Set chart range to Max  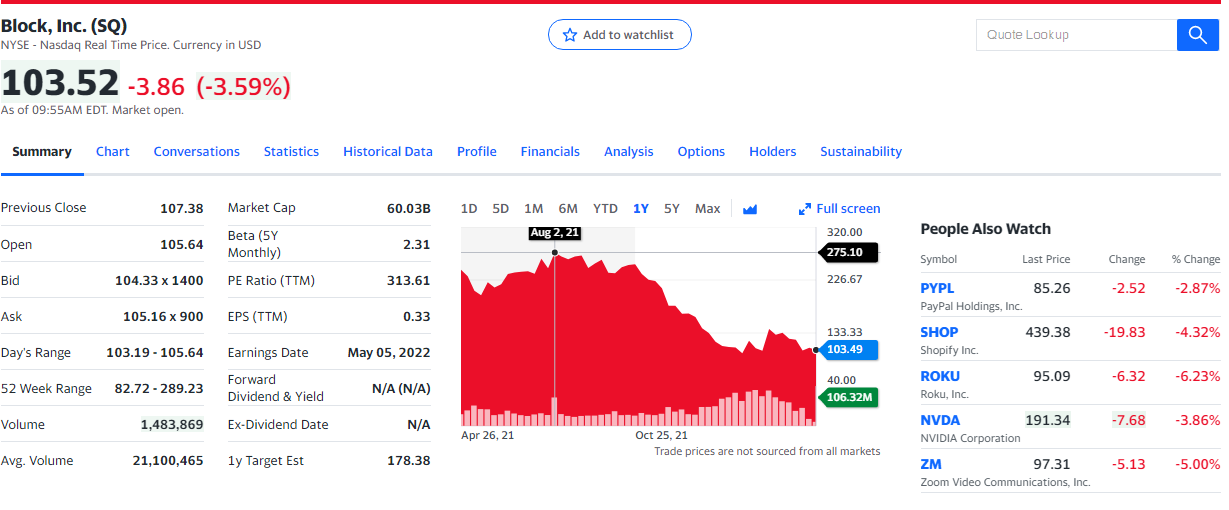click(x=708, y=208)
